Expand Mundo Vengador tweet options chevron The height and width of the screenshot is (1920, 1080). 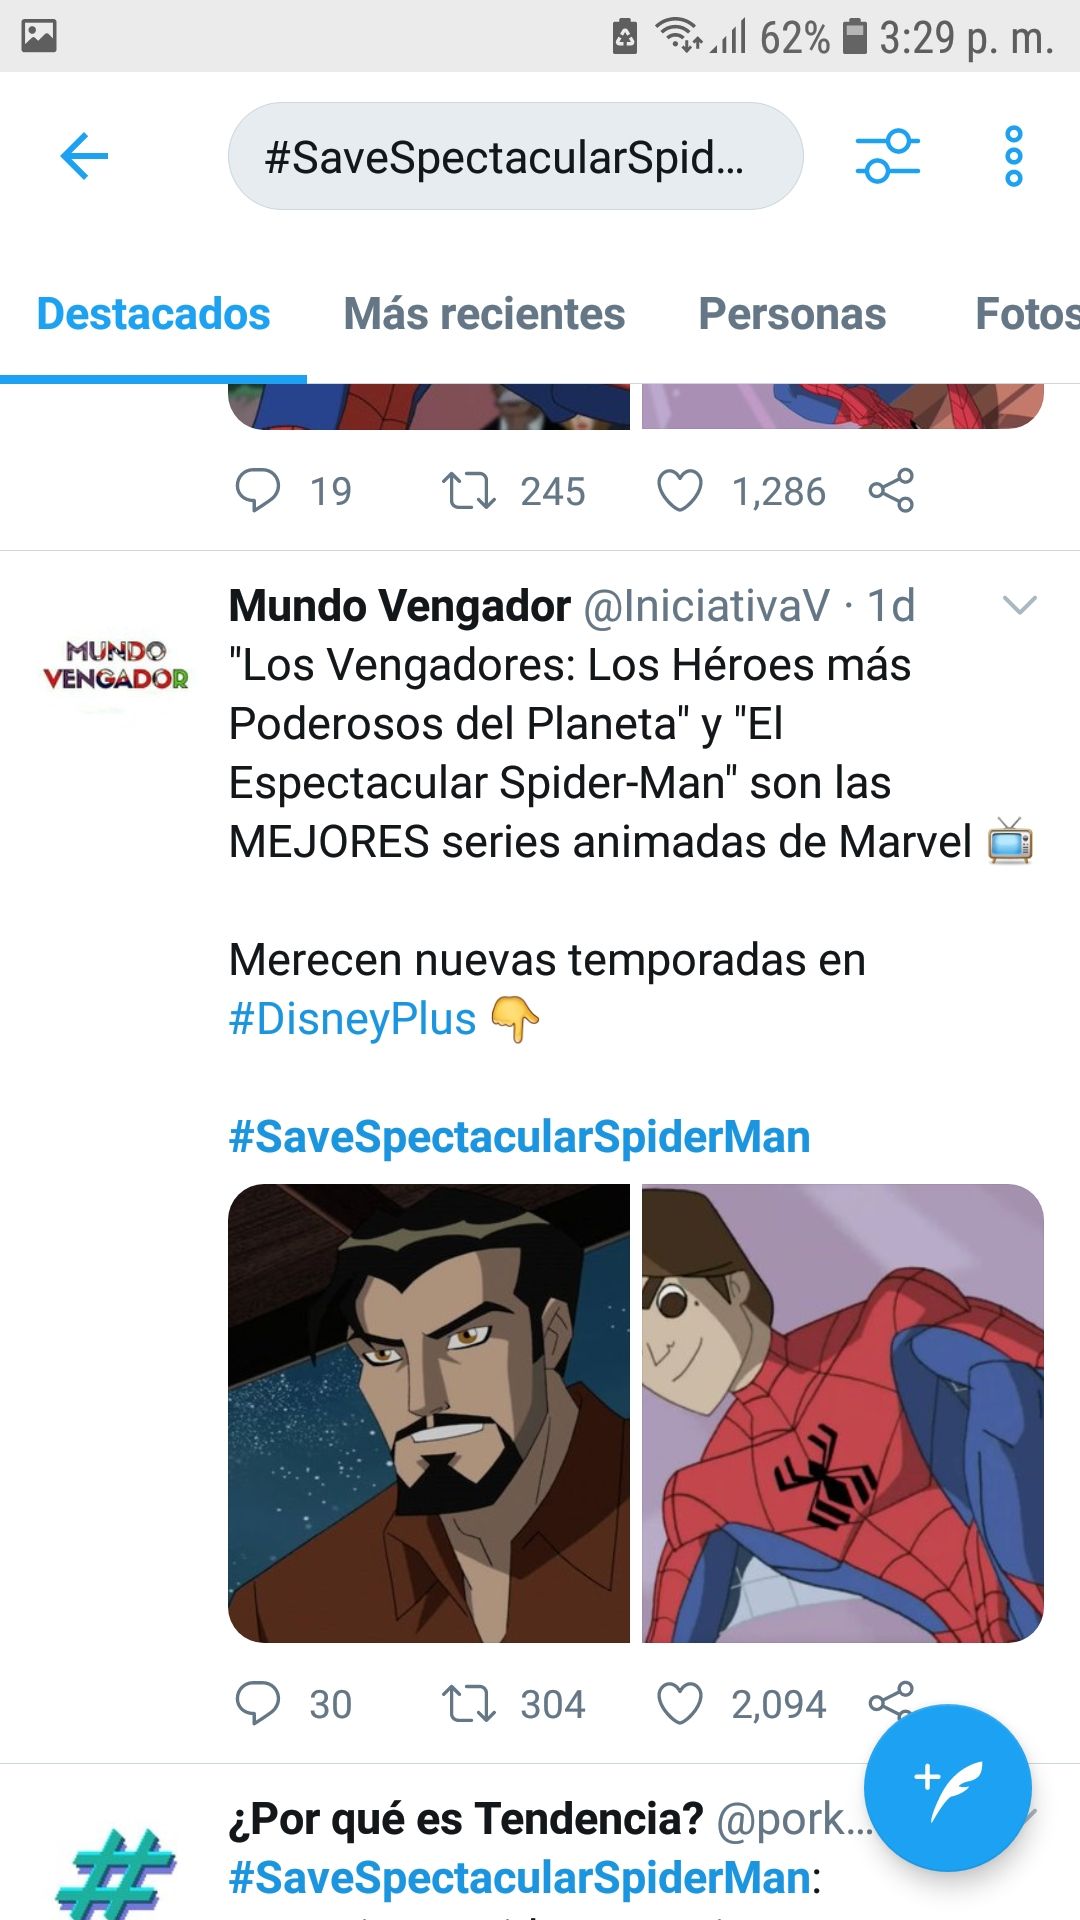click(1019, 605)
